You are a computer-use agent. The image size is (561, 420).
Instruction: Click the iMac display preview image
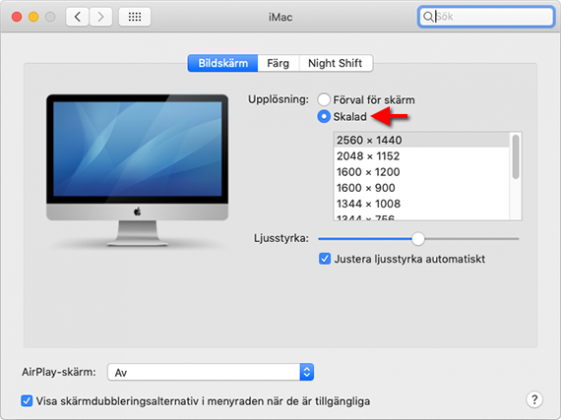click(137, 171)
